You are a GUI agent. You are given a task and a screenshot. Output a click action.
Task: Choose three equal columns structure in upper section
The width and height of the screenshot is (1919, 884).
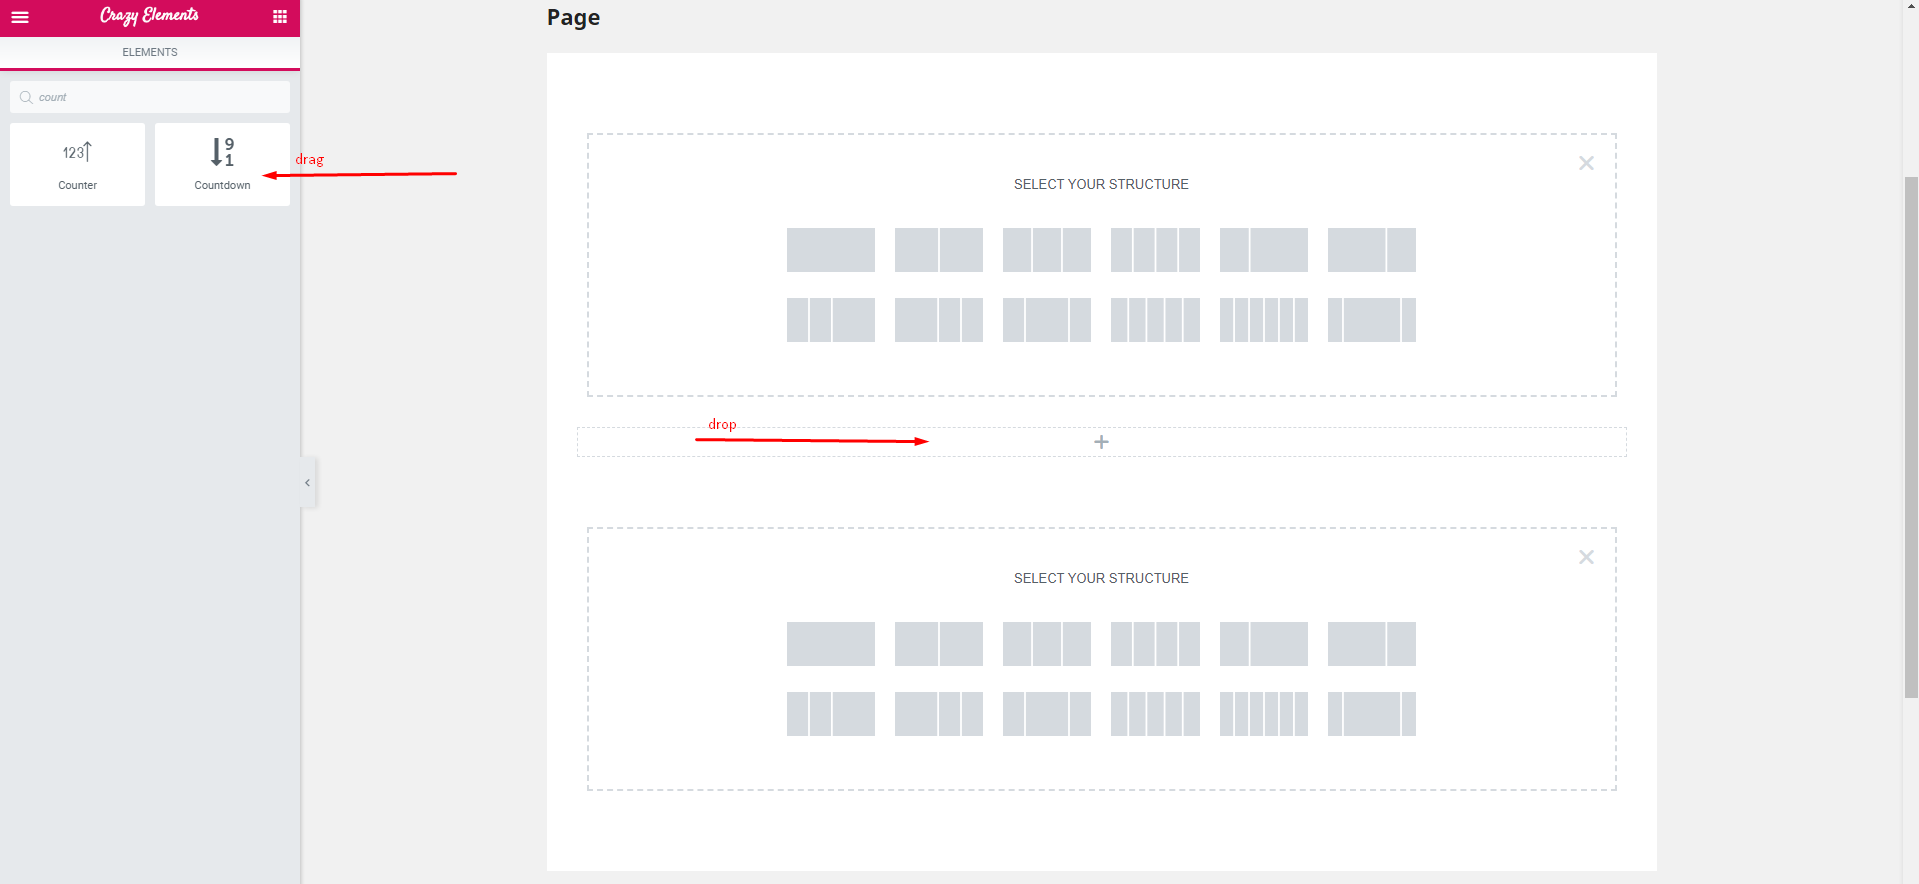(x=1046, y=250)
